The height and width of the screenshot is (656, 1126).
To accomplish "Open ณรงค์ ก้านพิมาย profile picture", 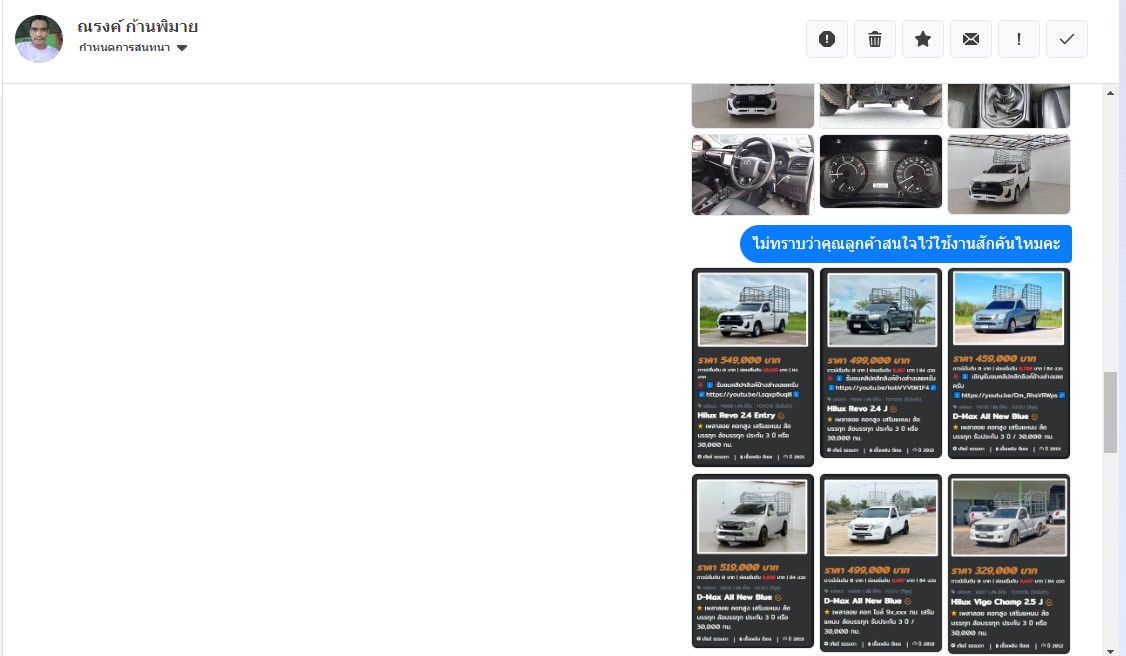I will click(x=39, y=39).
